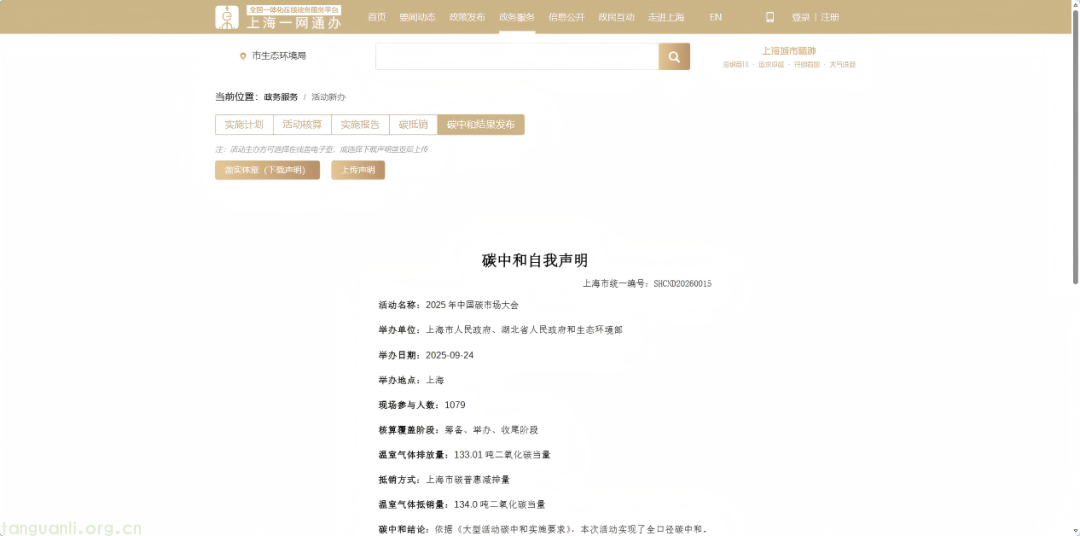1080x536 pixels.
Task: Select the 碳中和结果发布 tab
Action: click(x=481, y=125)
